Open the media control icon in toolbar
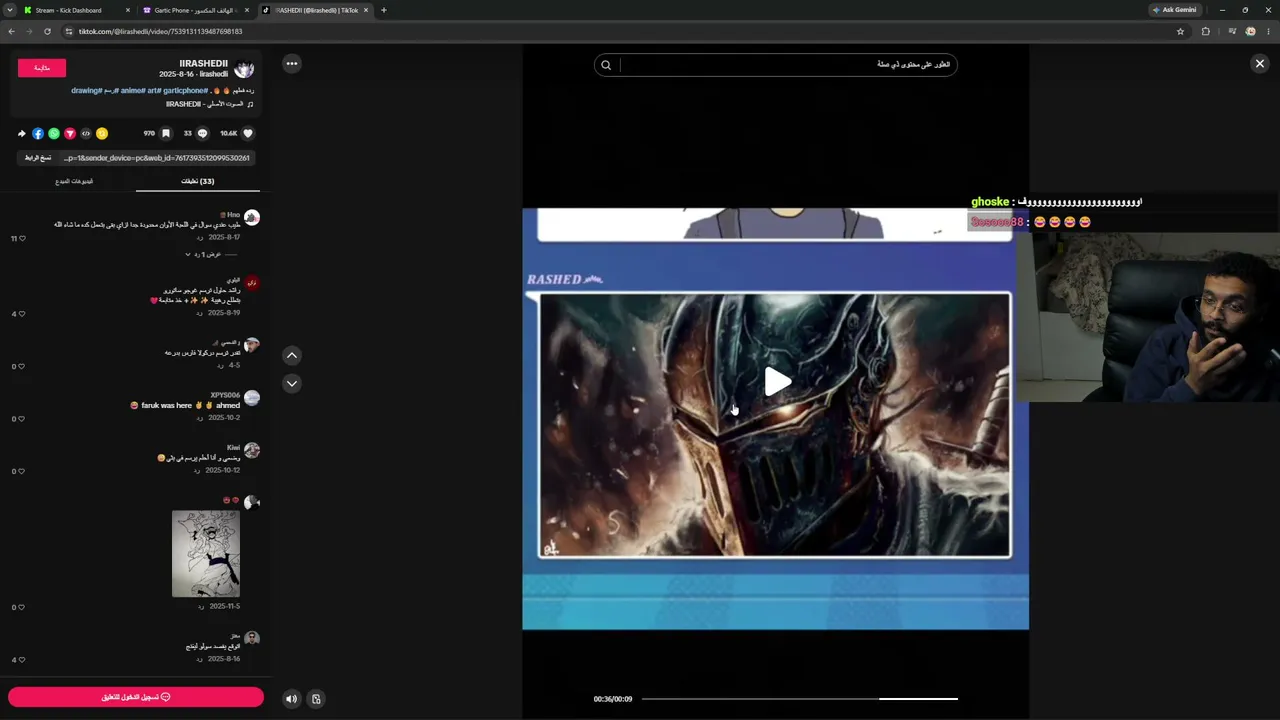This screenshot has width=1280, height=720. pos(1231,31)
